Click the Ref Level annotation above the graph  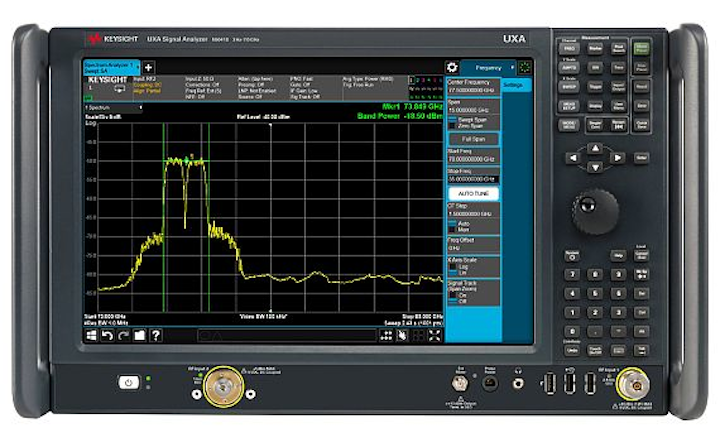[x=263, y=117]
